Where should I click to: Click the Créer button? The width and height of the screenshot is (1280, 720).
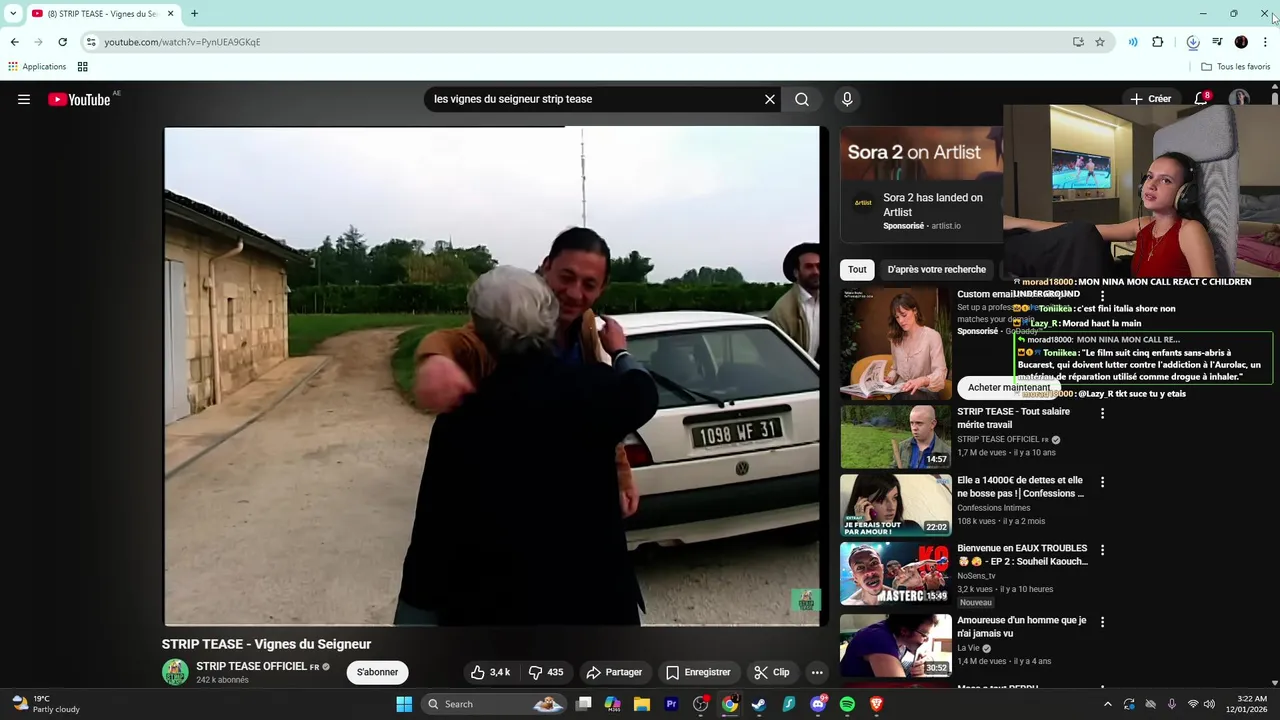1151,99
